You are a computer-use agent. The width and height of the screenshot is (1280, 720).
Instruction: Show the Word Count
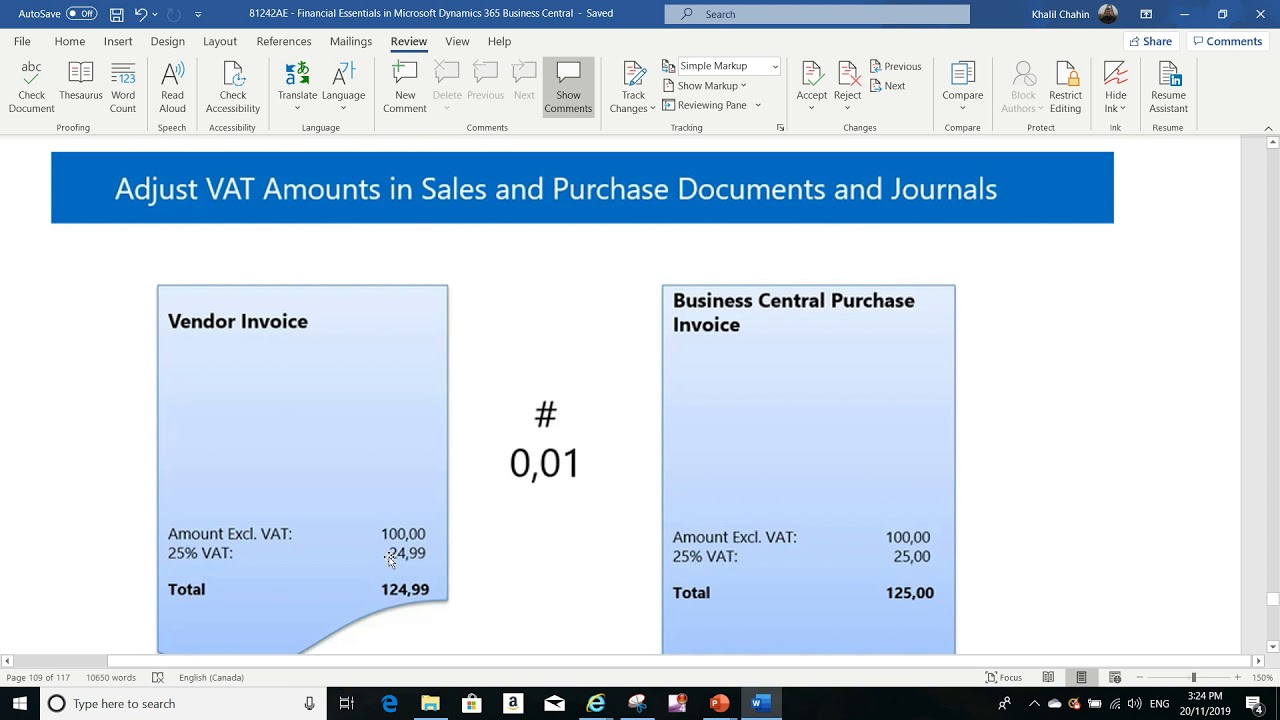[123, 87]
